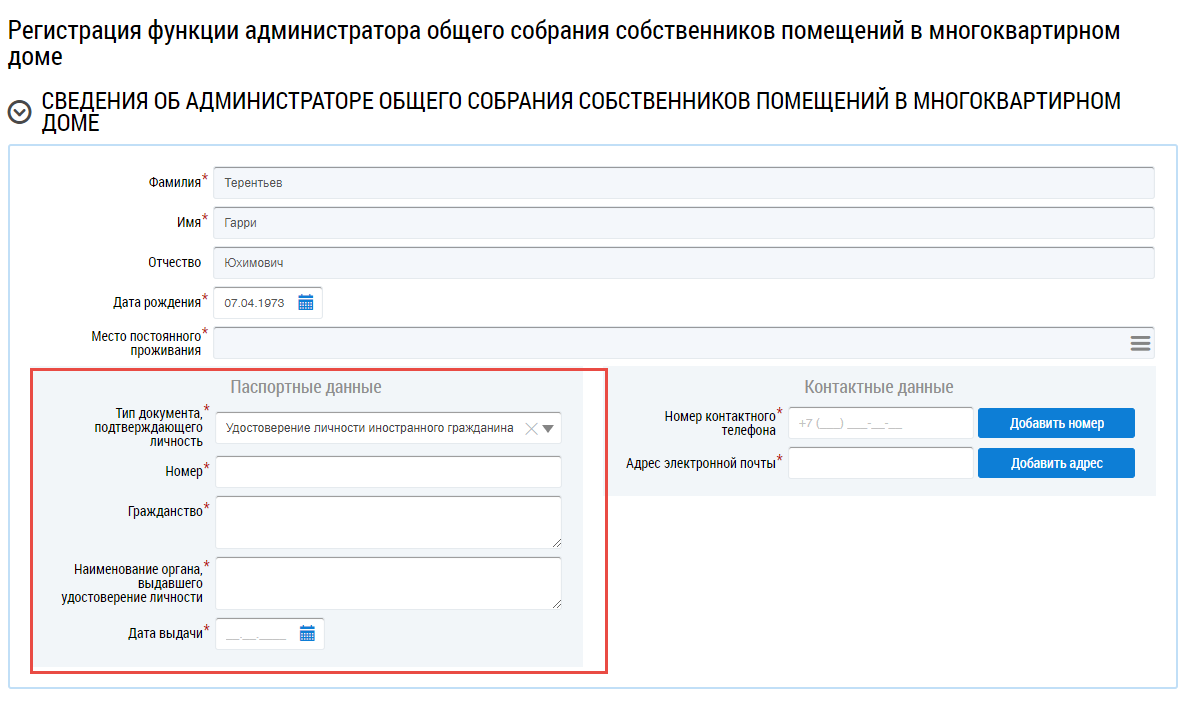Click resize handle of Гражданство textarea

tap(555, 542)
